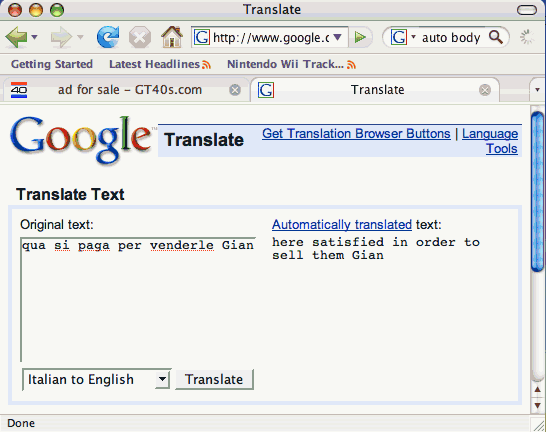Click the search field containing 'auto body'
The height and width of the screenshot is (432, 546).
[451, 38]
